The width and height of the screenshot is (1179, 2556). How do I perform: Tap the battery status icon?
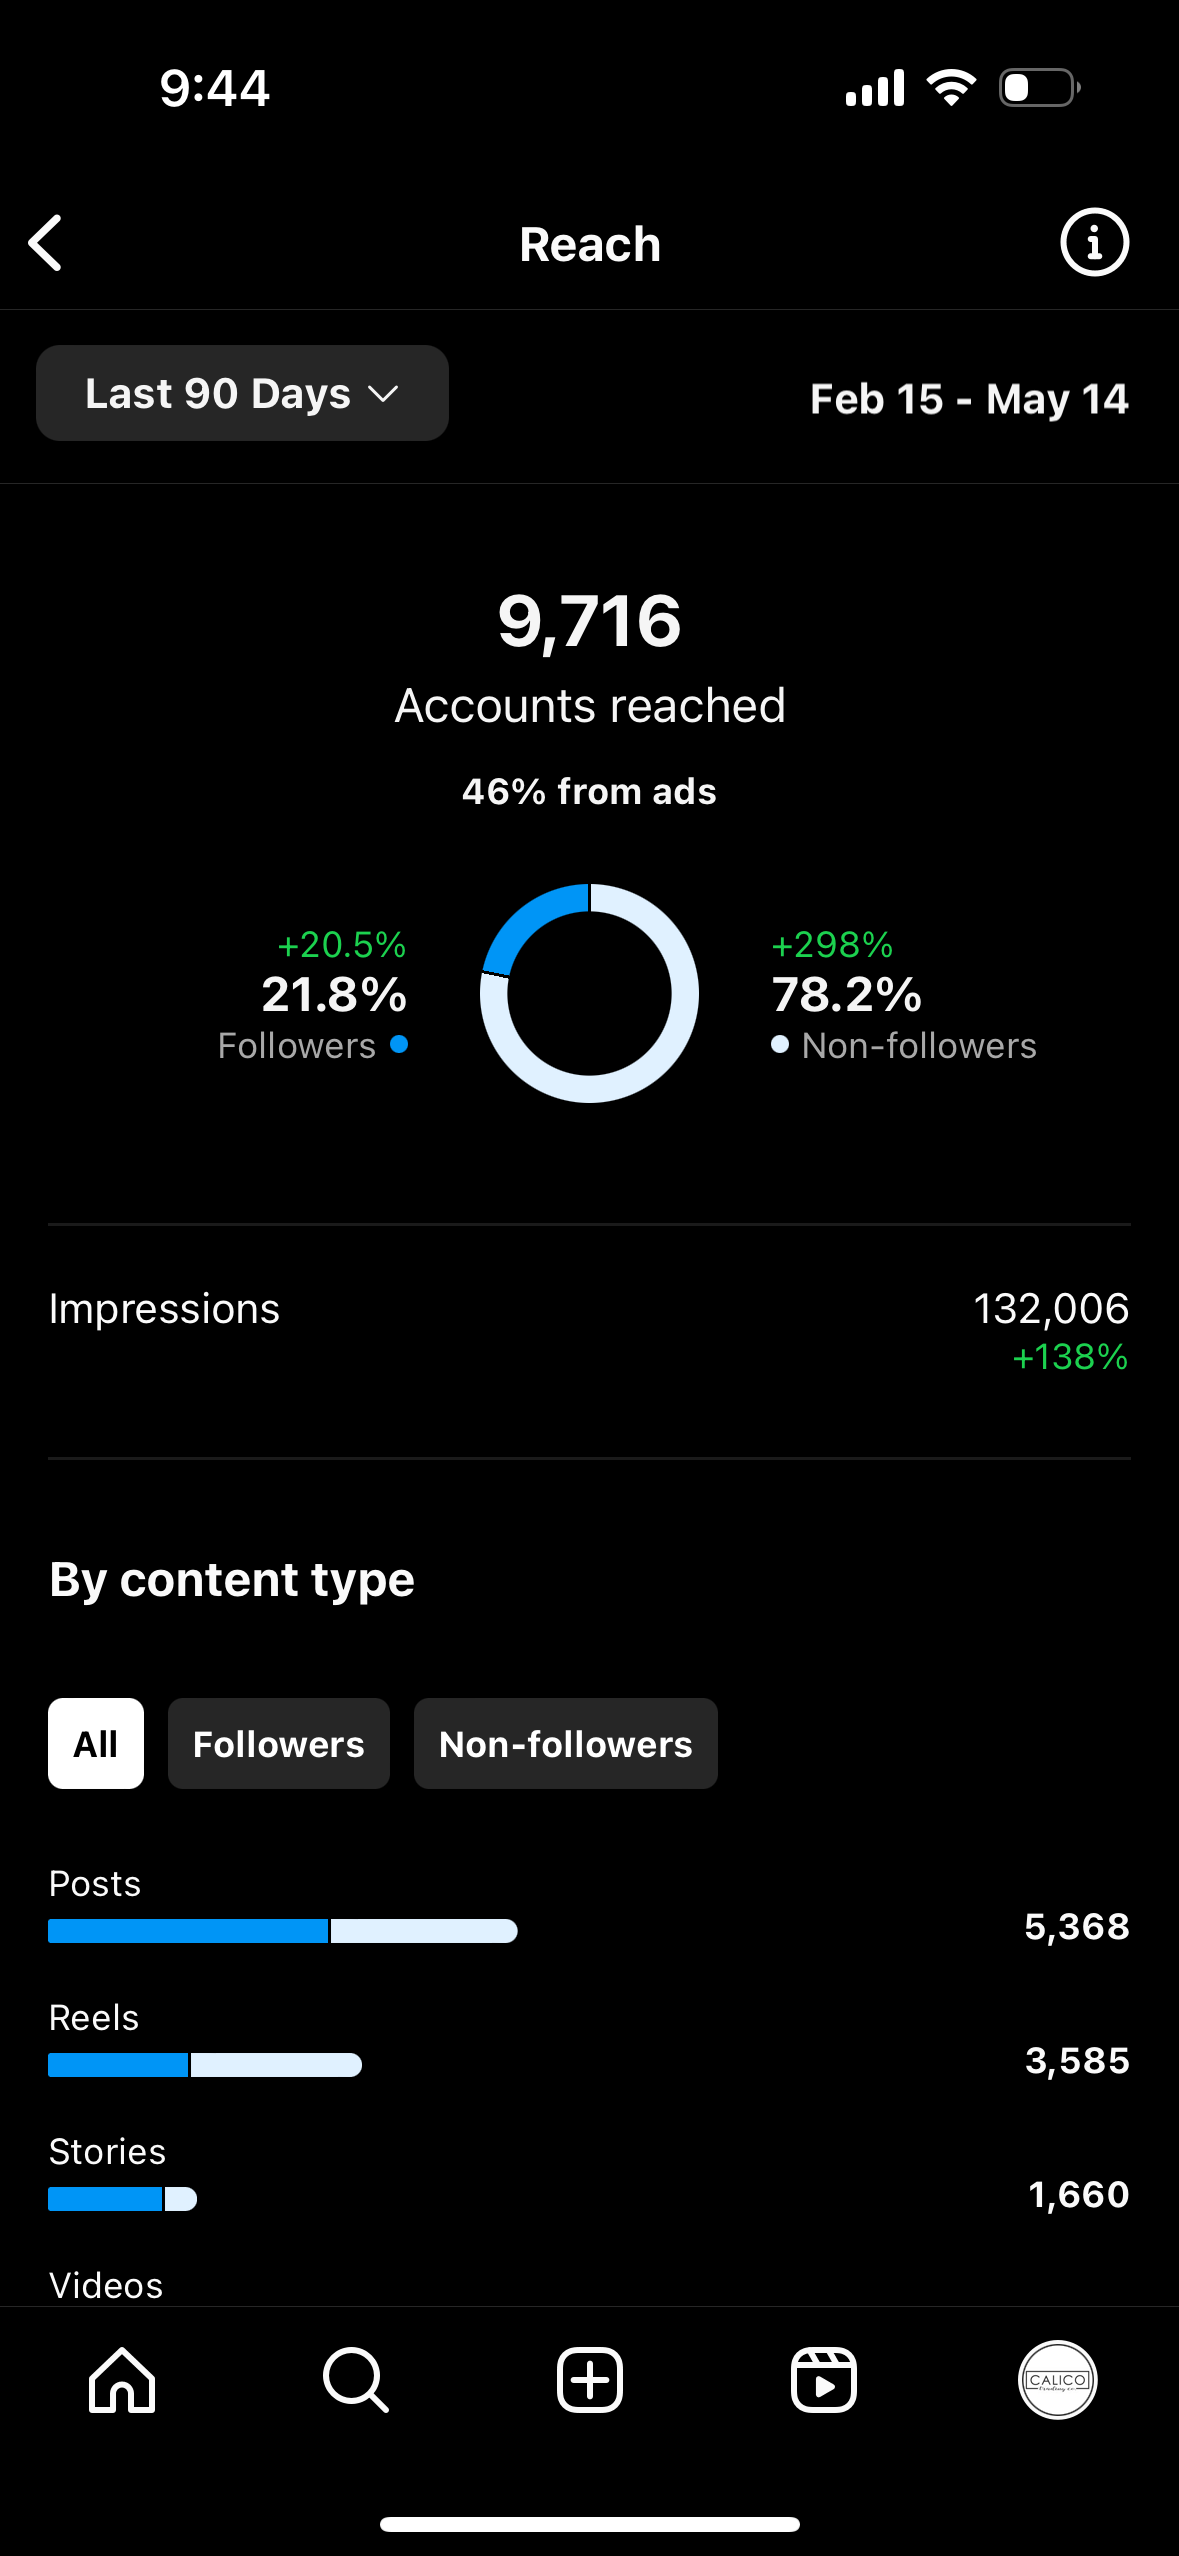[1039, 88]
